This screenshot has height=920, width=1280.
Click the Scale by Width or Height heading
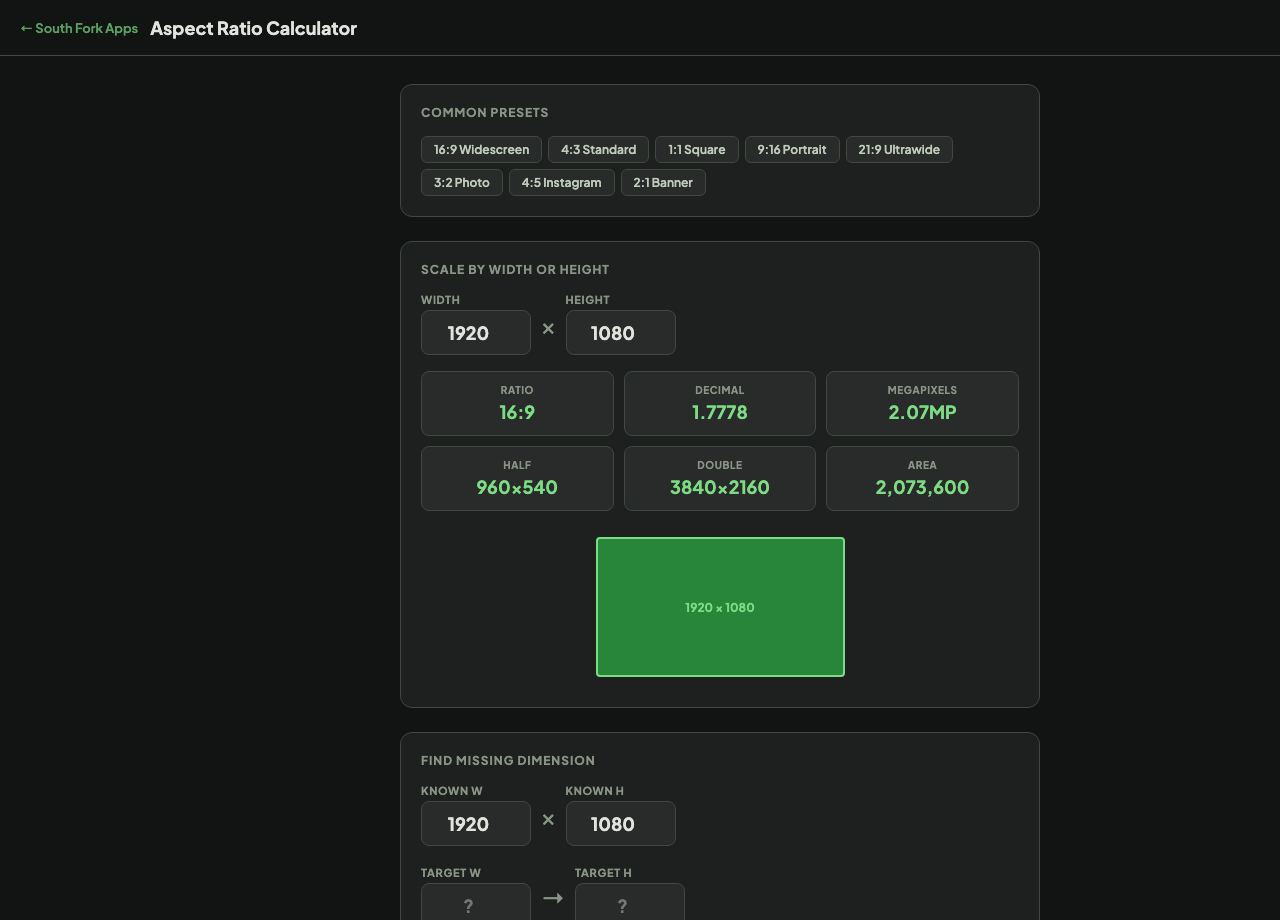(515, 269)
